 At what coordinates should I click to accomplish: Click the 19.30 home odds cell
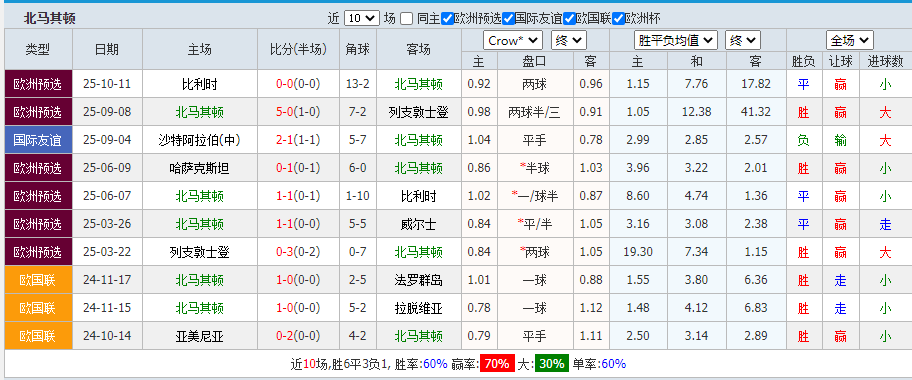[638, 252]
